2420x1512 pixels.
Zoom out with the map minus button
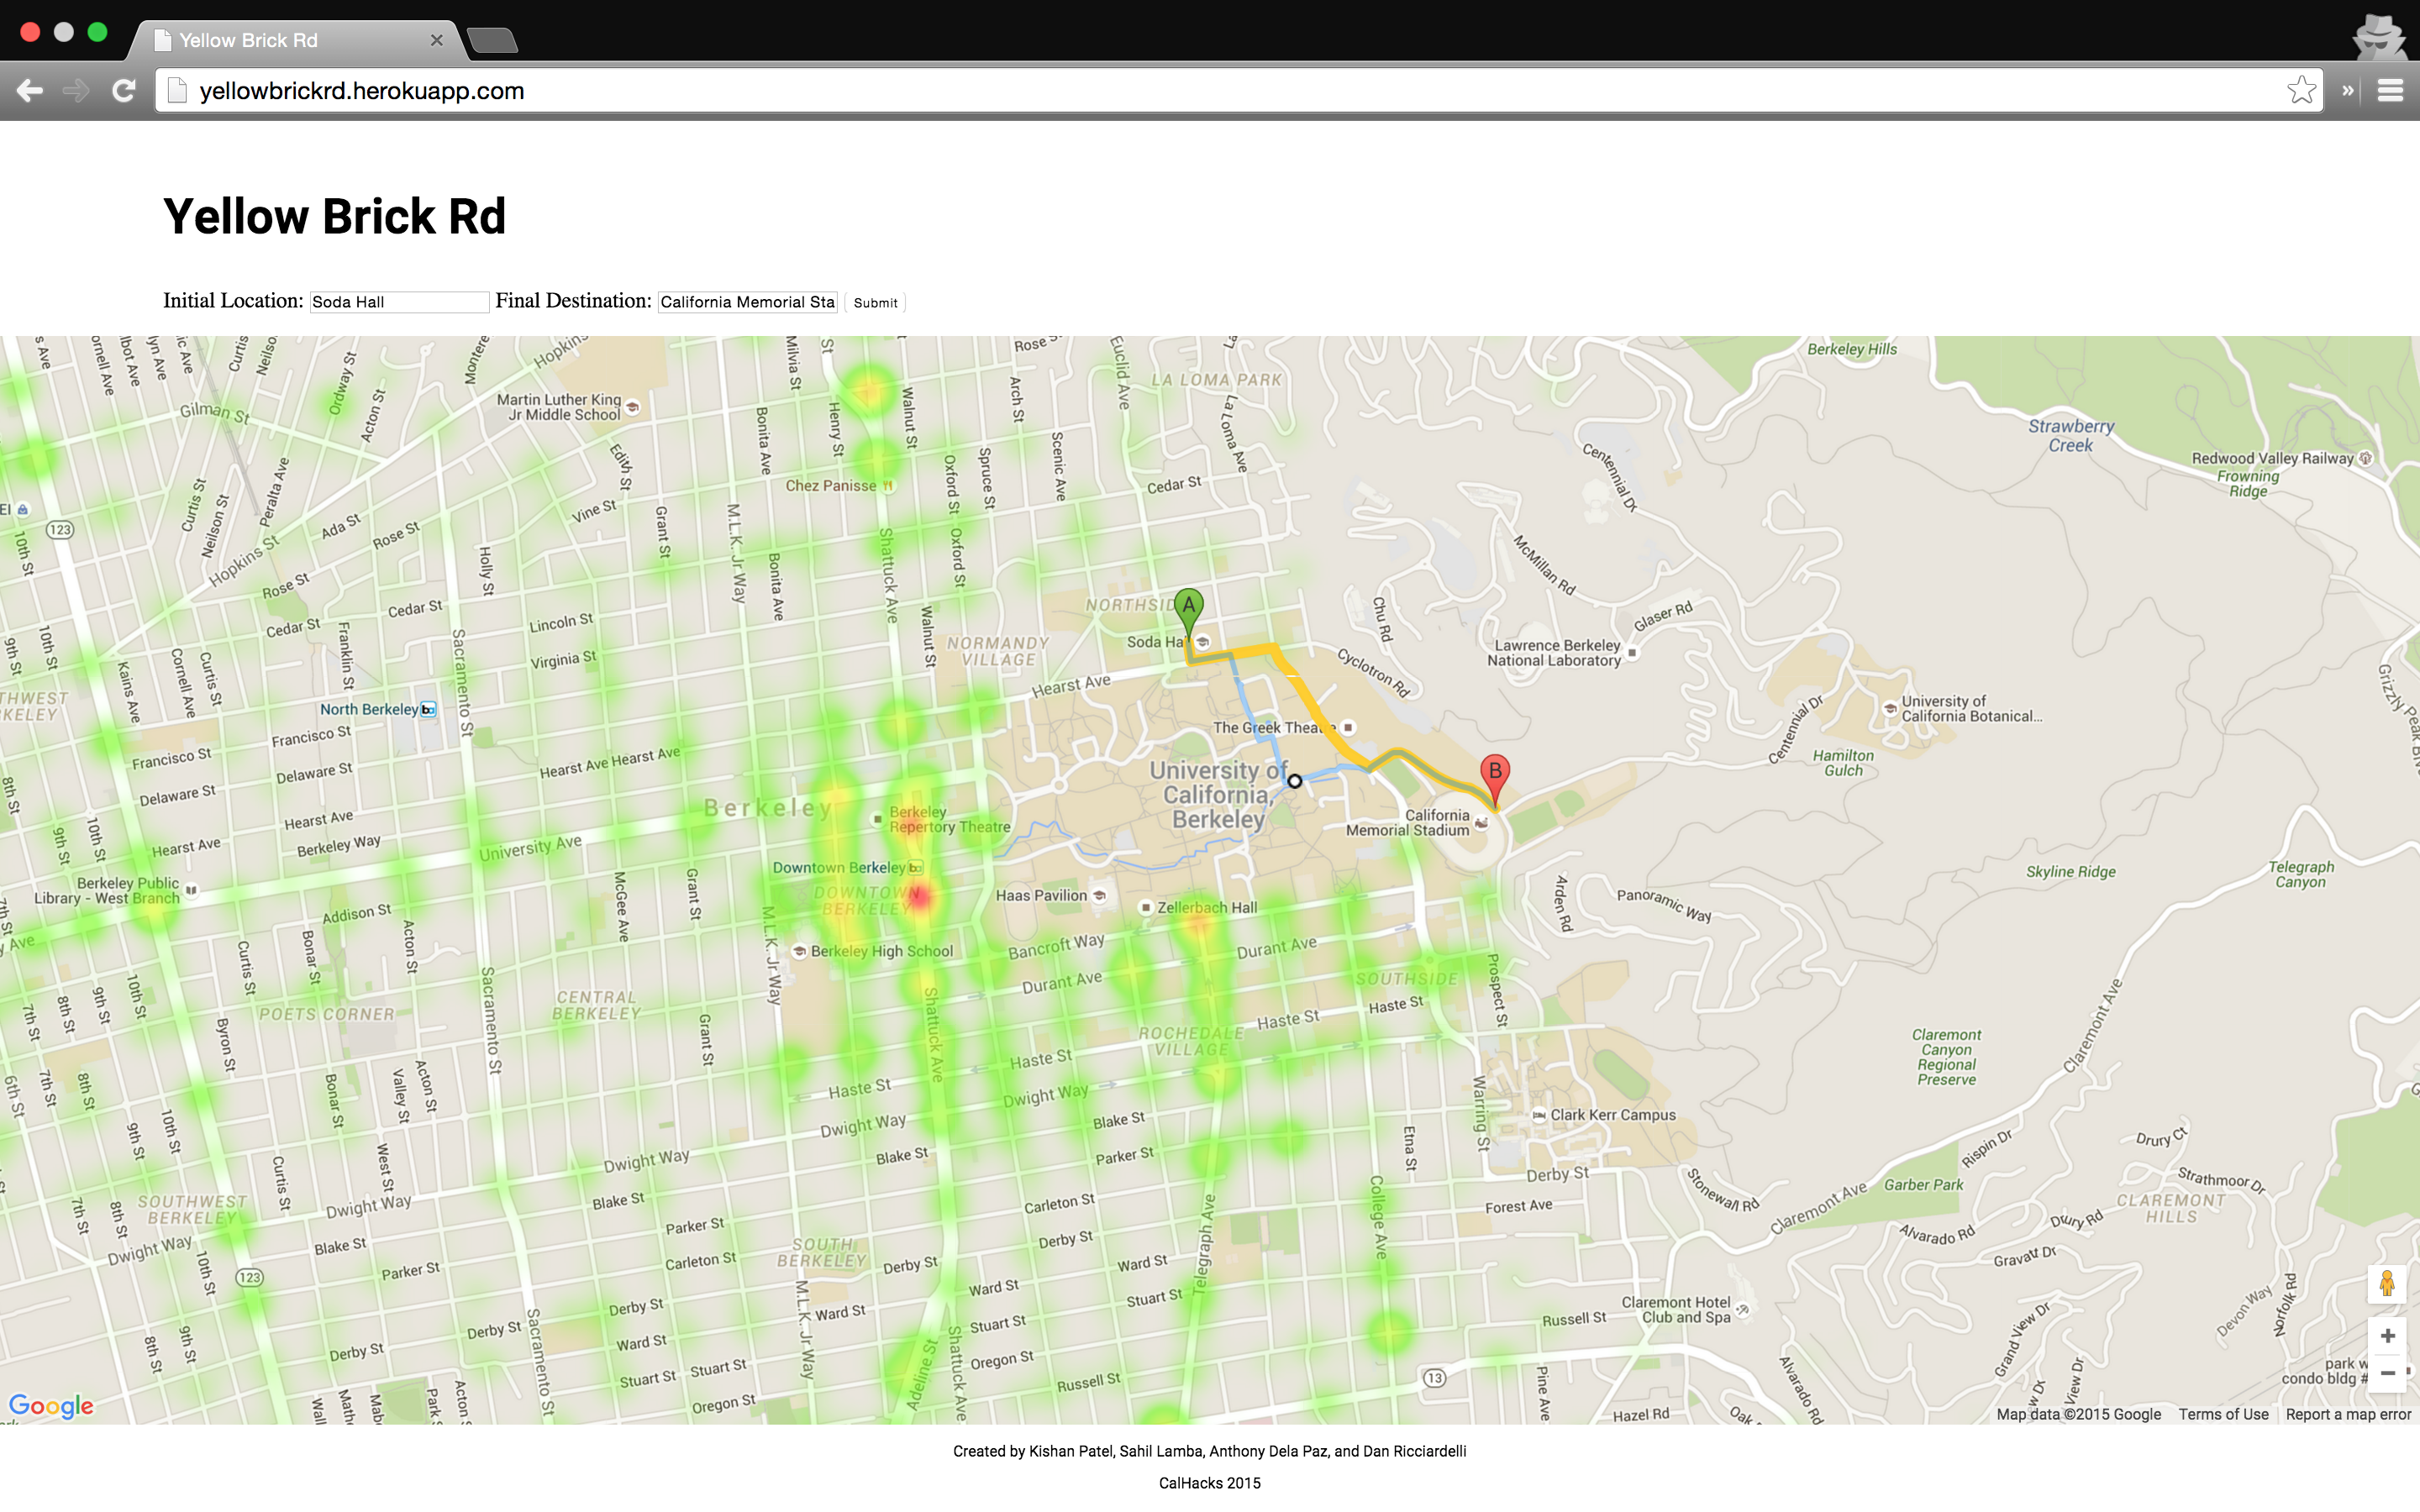(2387, 1373)
